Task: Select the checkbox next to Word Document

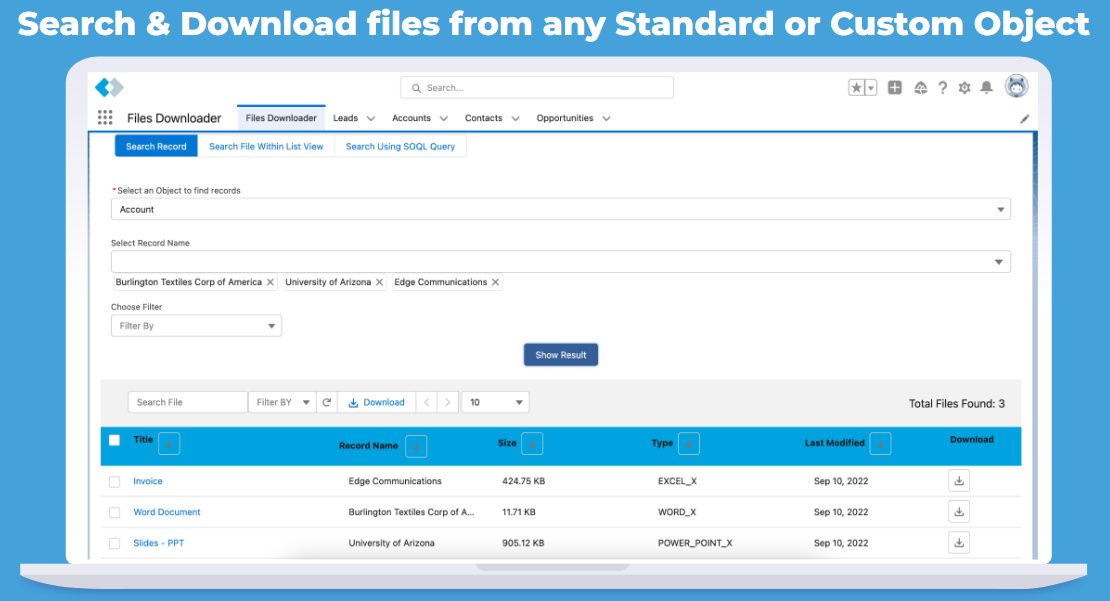Action: pos(114,511)
